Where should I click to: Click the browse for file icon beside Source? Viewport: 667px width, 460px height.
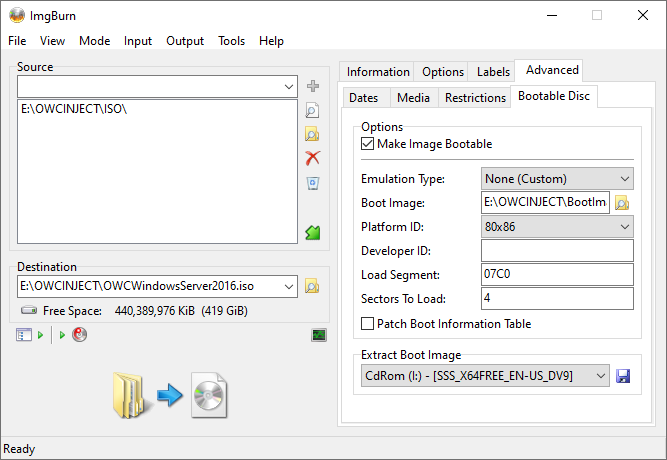click(312, 110)
